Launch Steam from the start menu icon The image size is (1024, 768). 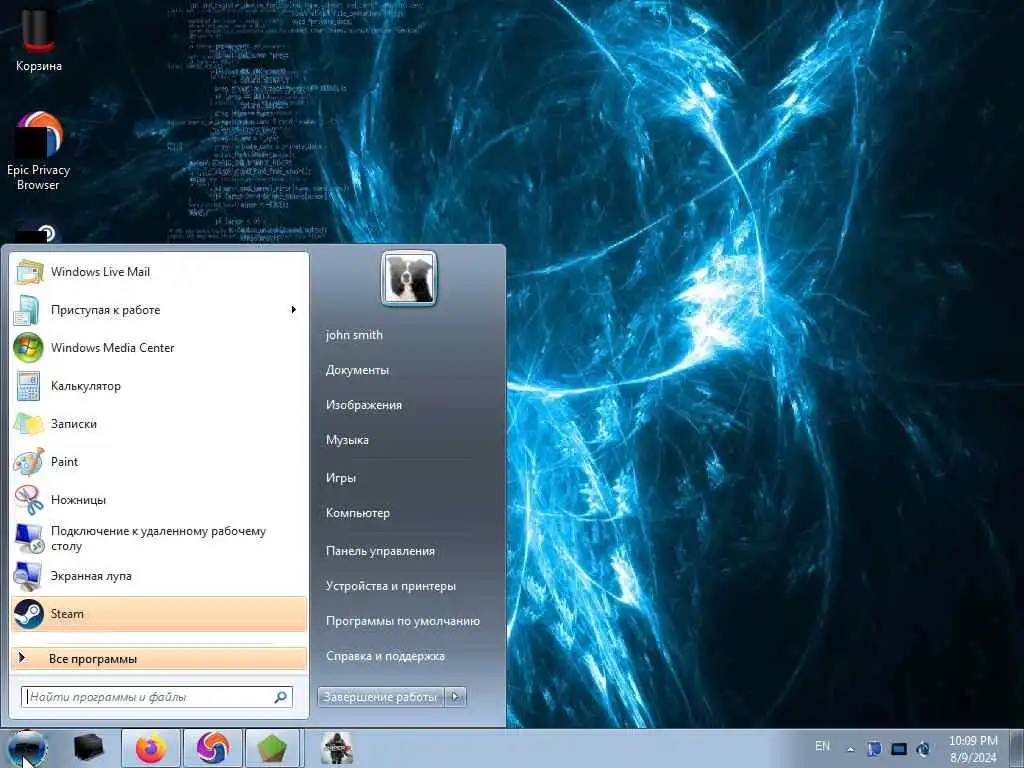(x=29, y=614)
